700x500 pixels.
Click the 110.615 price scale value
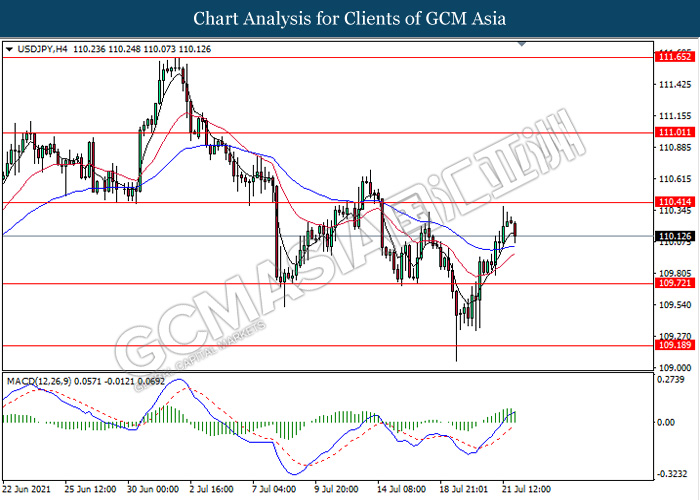[x=675, y=179]
